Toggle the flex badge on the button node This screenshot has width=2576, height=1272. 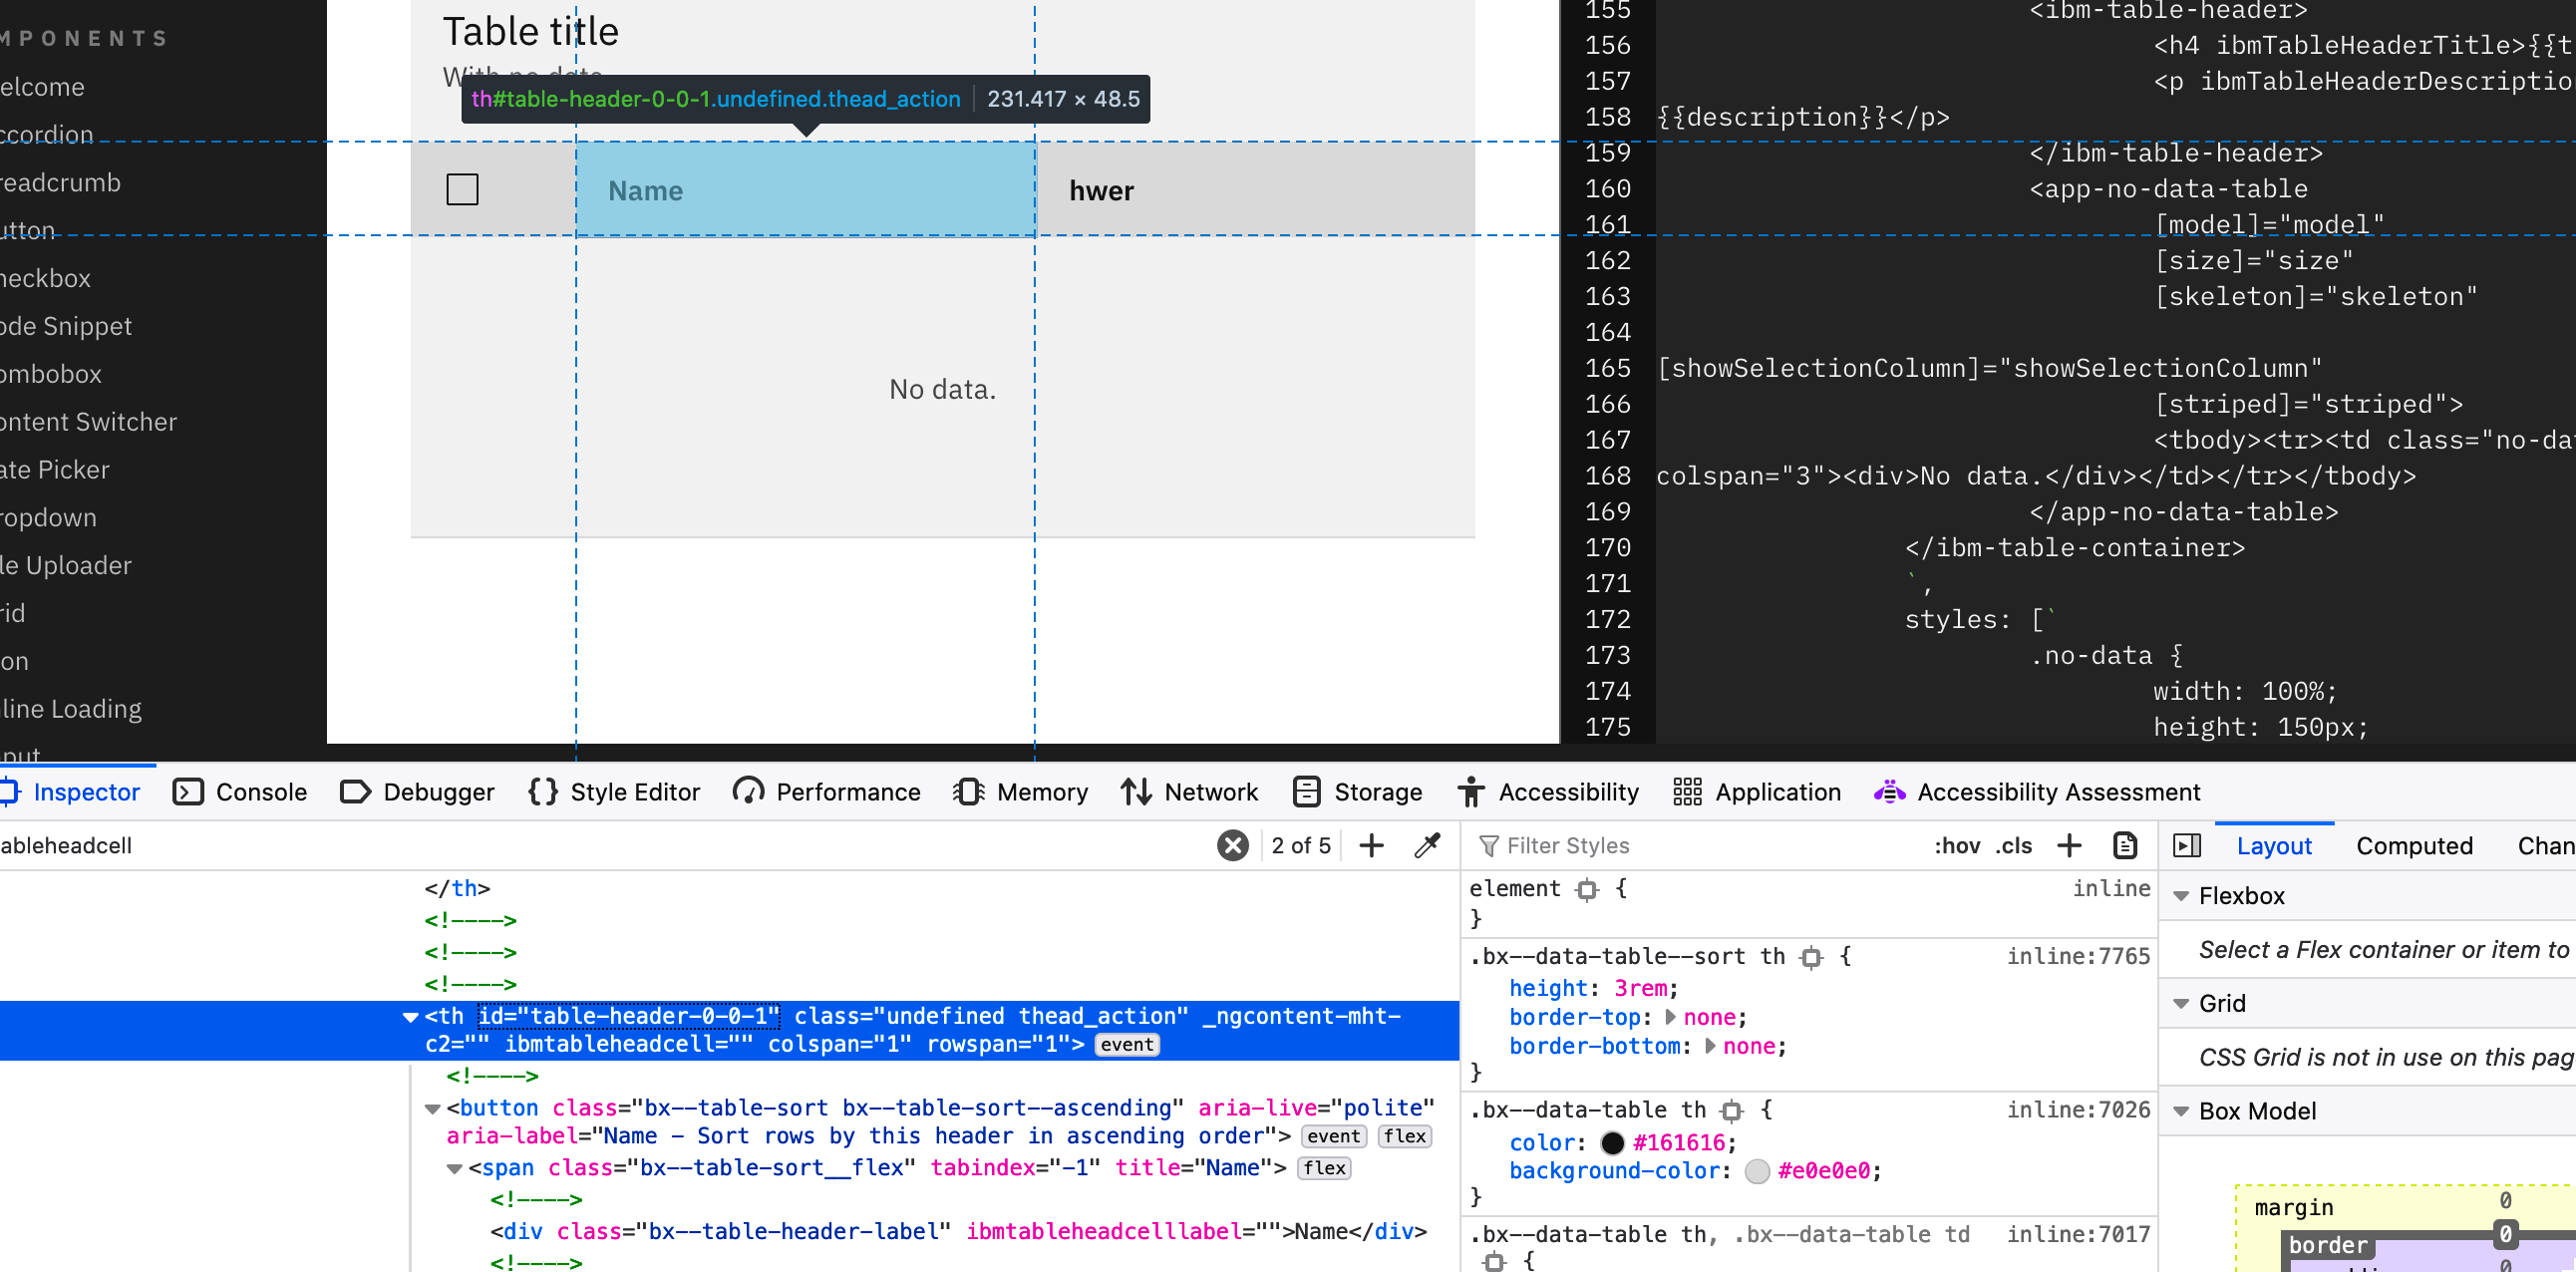pyautogui.click(x=1404, y=1137)
